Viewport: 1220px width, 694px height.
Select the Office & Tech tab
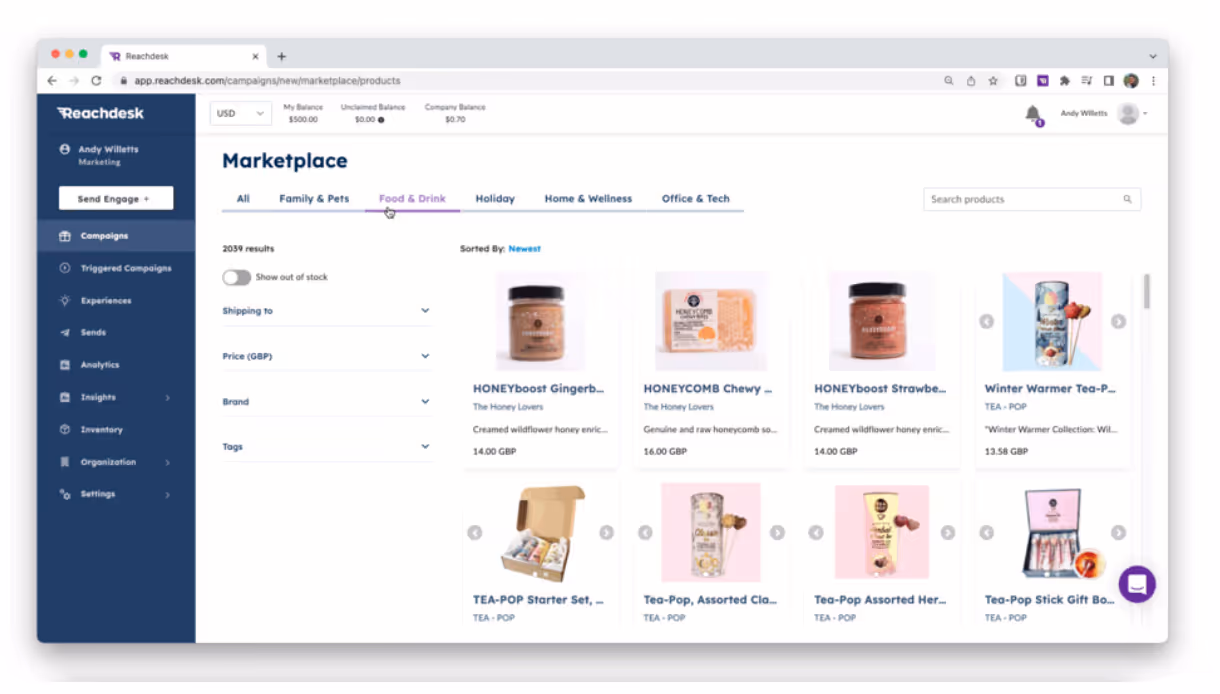[696, 199]
